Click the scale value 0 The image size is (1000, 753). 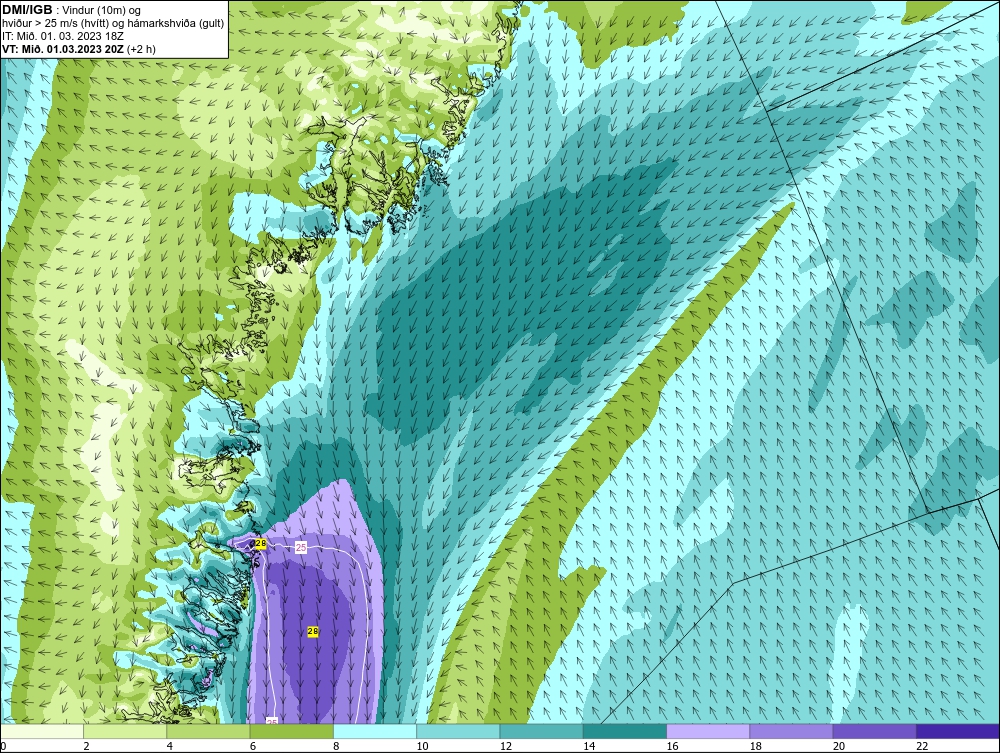[x=3, y=746]
